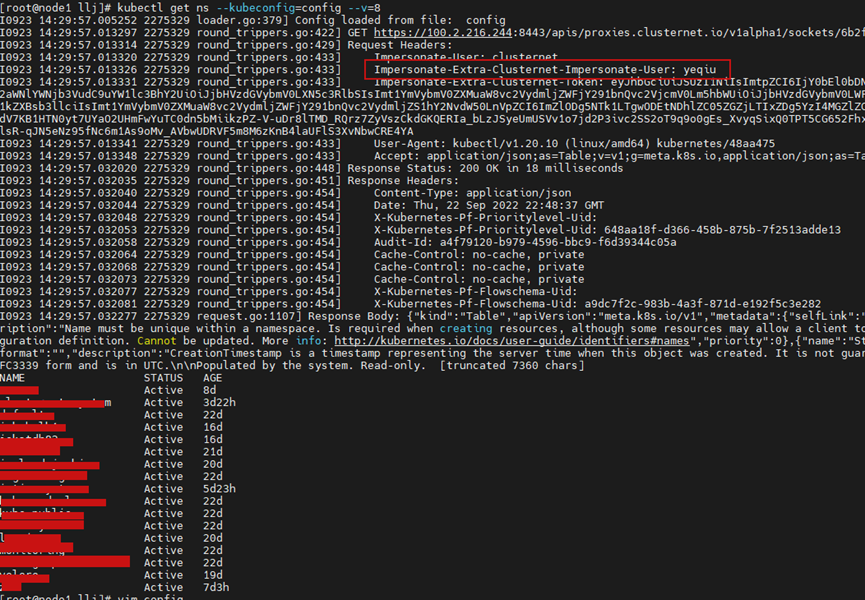This screenshot has width=865, height=600.
Task: Select the NAME column header
Action: pyautogui.click(x=13, y=378)
